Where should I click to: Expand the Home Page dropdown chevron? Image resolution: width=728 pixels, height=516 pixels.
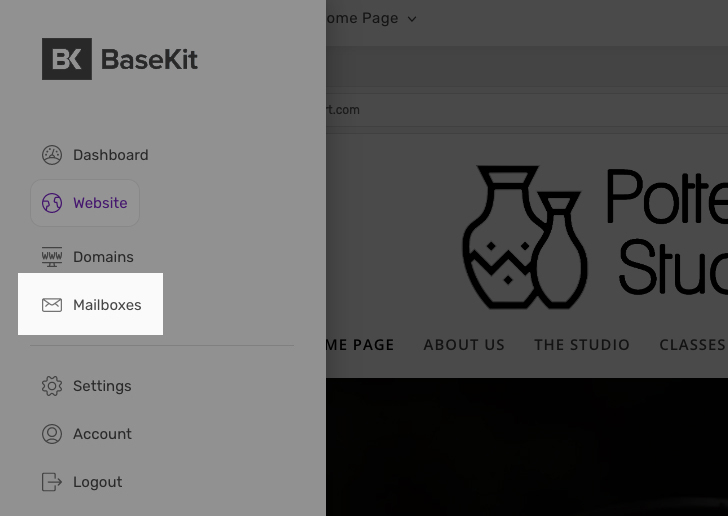coord(412,19)
